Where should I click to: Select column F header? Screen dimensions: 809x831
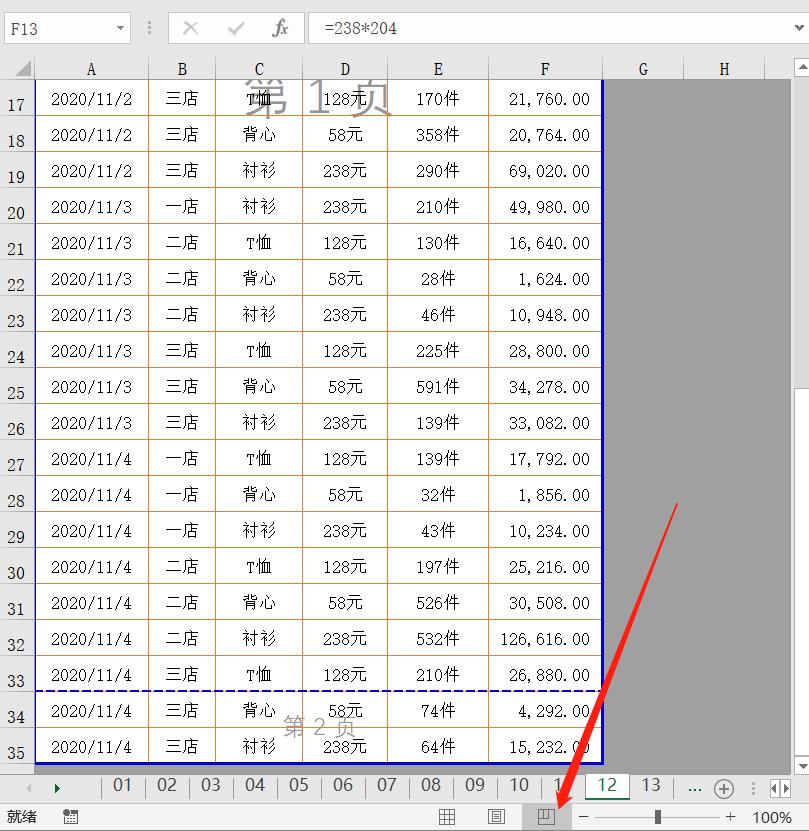[x=545, y=69]
